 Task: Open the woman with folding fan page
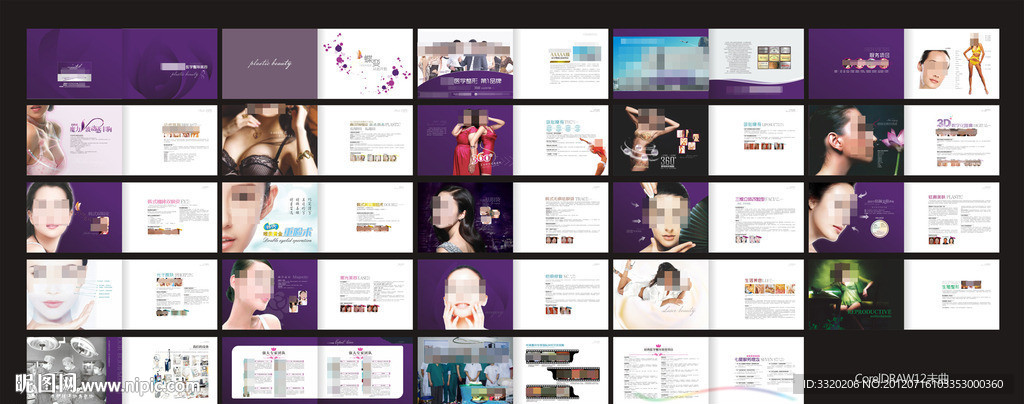(x=661, y=217)
